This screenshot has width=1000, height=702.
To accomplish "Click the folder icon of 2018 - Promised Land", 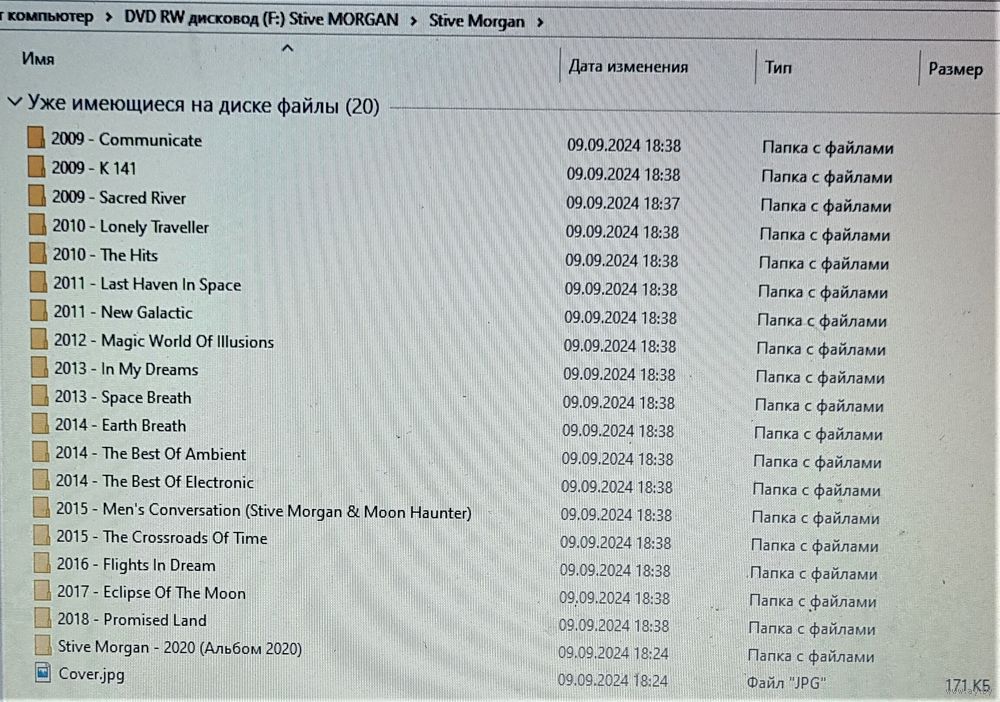I will click(x=43, y=617).
